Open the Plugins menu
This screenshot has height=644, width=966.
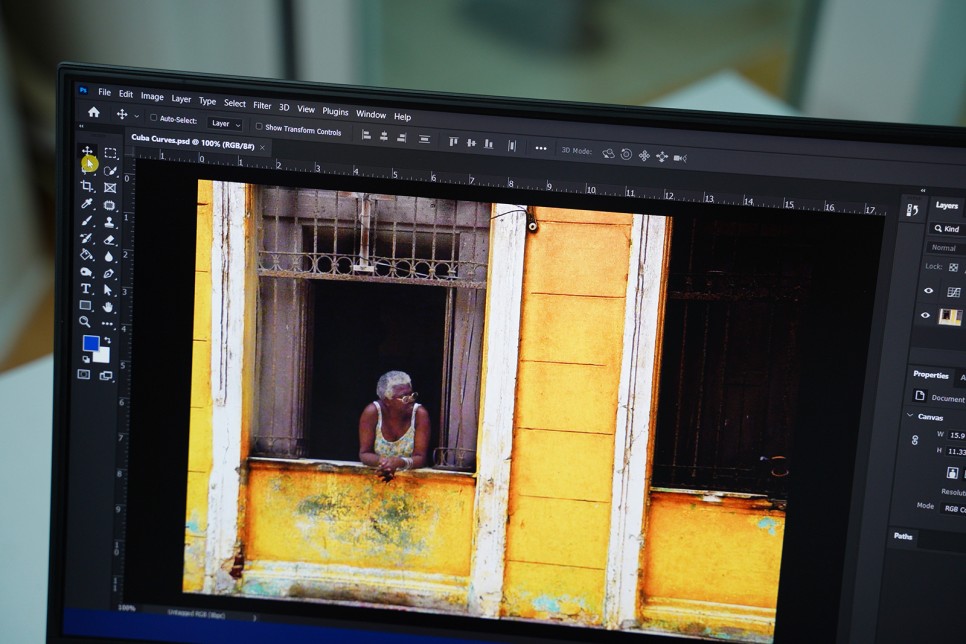335,112
